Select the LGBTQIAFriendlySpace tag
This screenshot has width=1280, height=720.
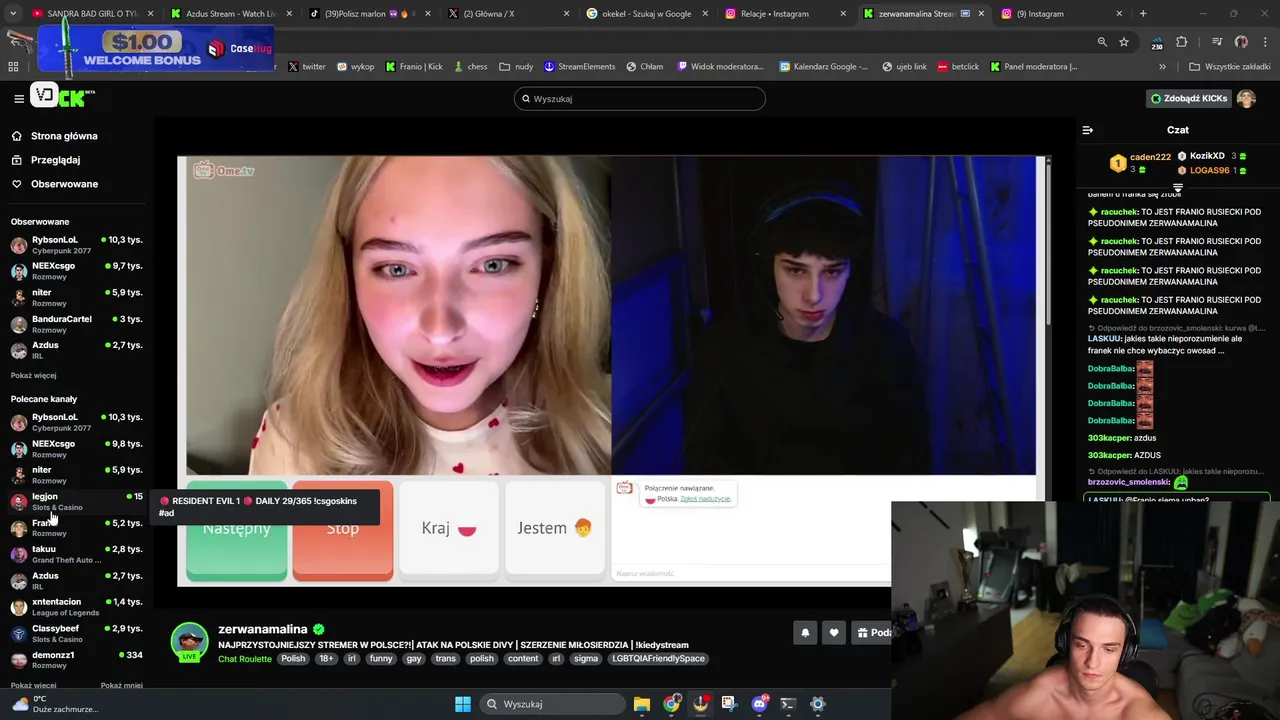(659, 659)
